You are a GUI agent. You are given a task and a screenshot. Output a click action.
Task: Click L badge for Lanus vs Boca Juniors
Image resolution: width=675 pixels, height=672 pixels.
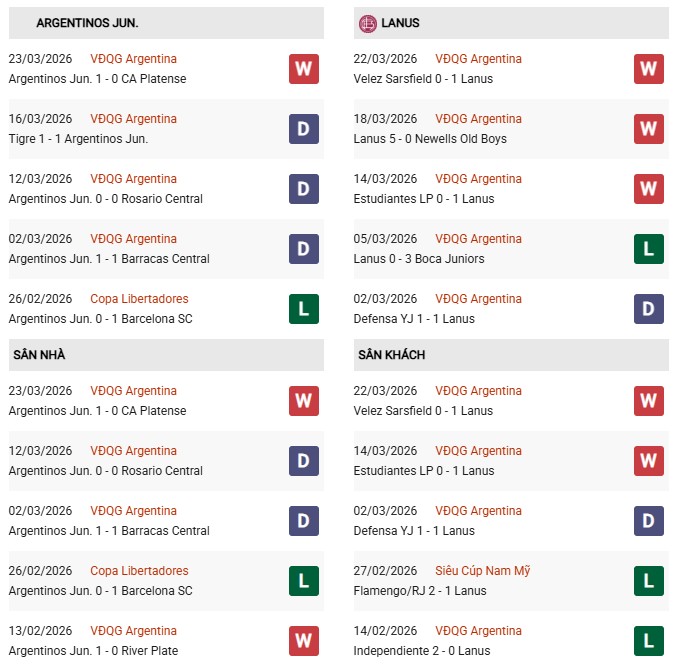[649, 249]
